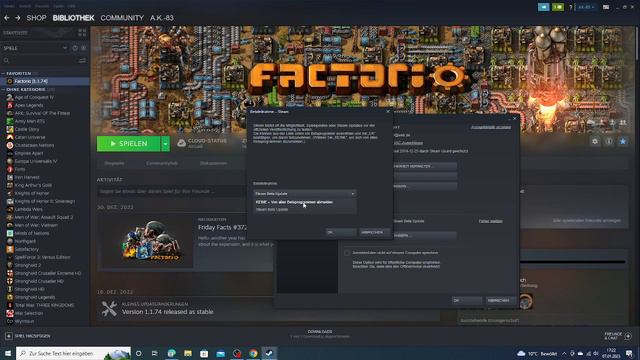This screenshot has height=360, width=640.
Task: Open Version 1.1.74 released as stable
Action: (x=167, y=312)
